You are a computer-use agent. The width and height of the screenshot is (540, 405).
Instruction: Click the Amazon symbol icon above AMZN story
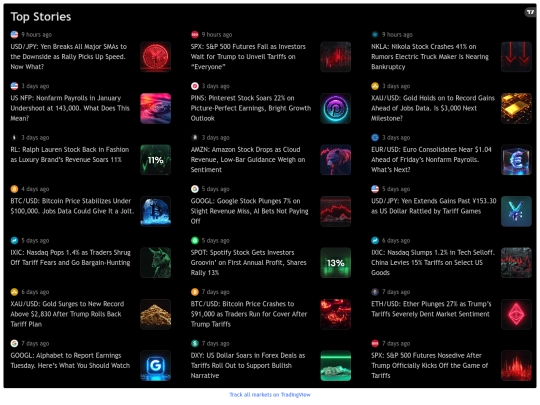coord(195,137)
